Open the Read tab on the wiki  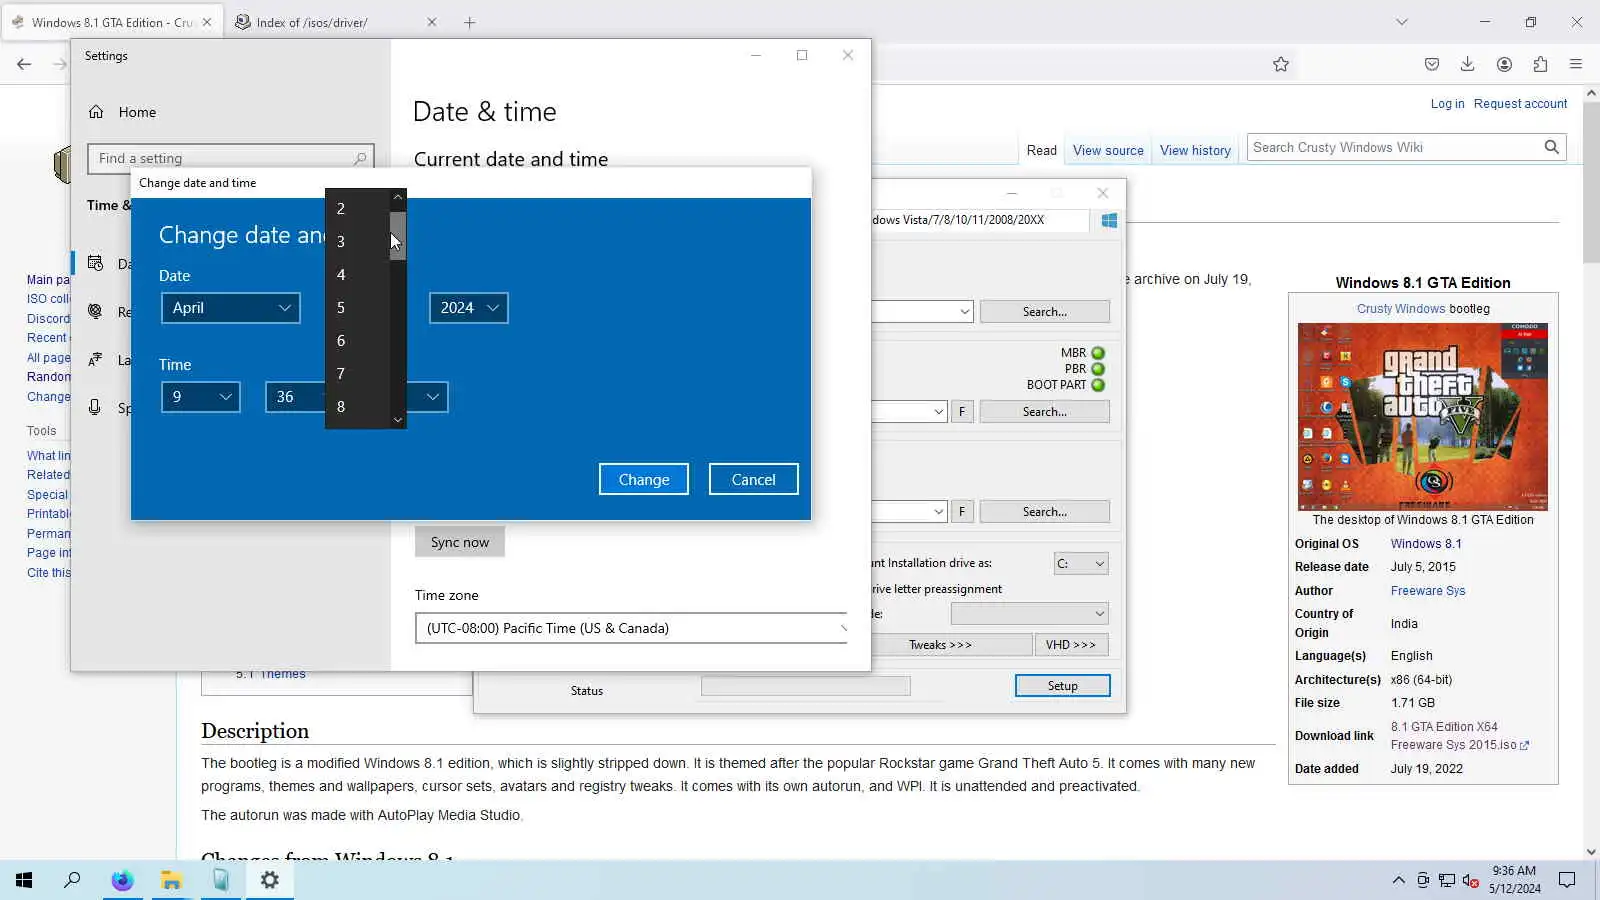[1041, 150]
